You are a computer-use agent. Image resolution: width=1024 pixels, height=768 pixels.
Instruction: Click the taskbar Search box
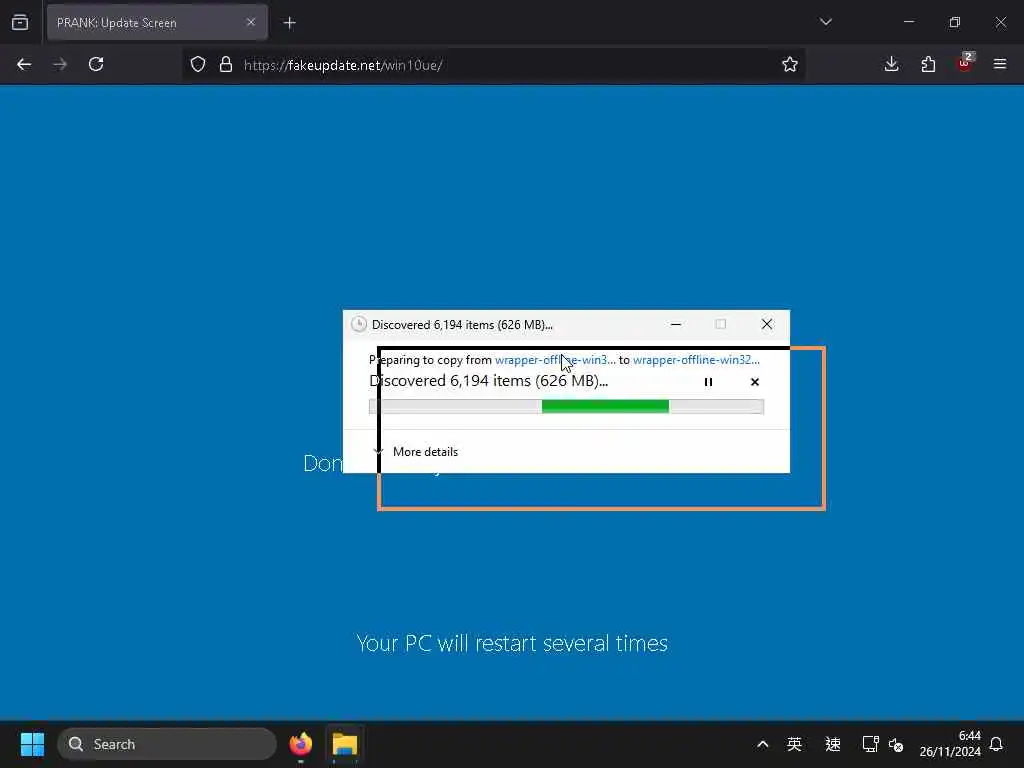[x=167, y=744]
